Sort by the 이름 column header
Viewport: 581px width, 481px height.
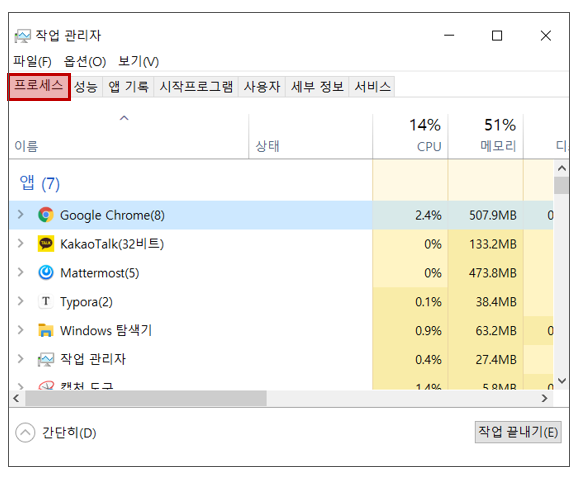pyautogui.click(x=129, y=136)
